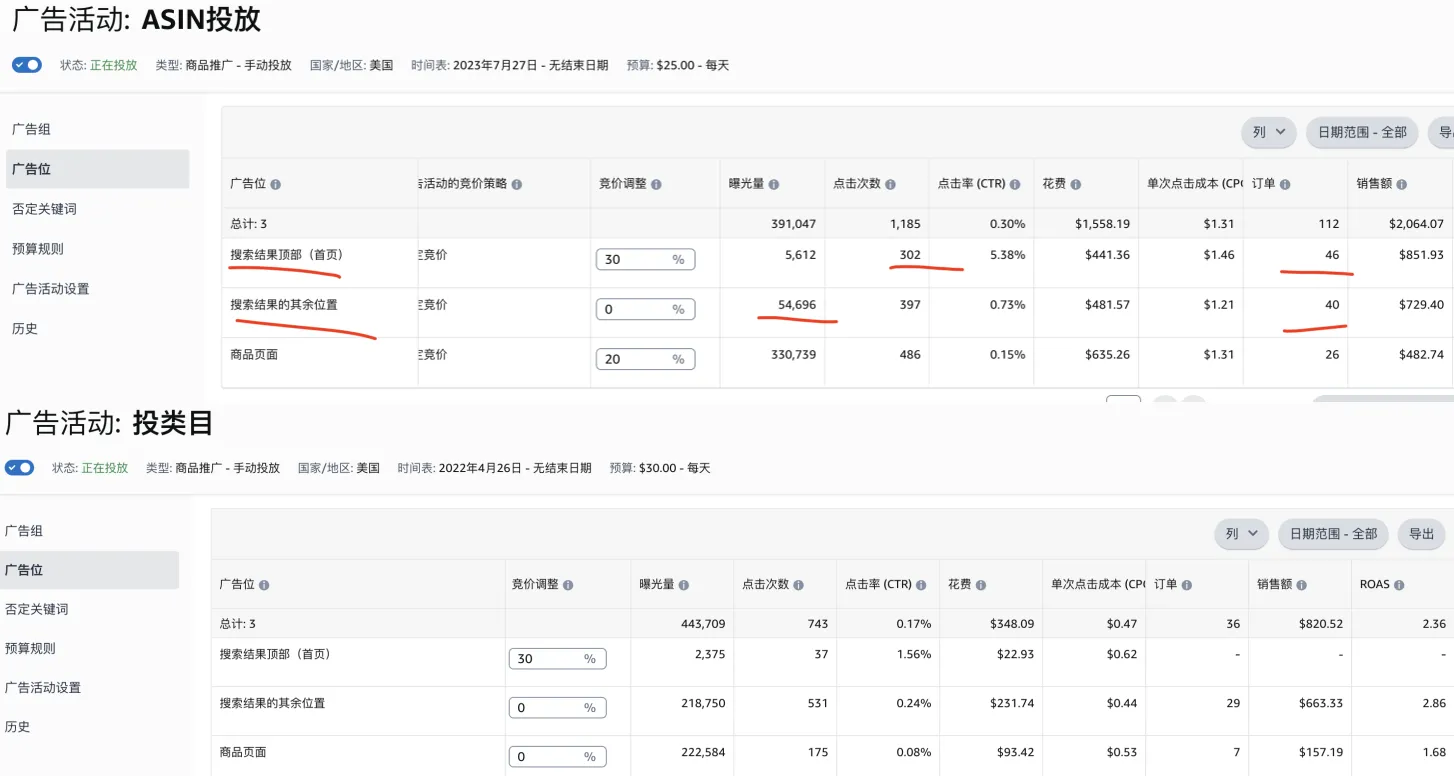This screenshot has width=1454, height=776.
Task: Switch to the 否定关键词 sidebar section
Action: 45,208
